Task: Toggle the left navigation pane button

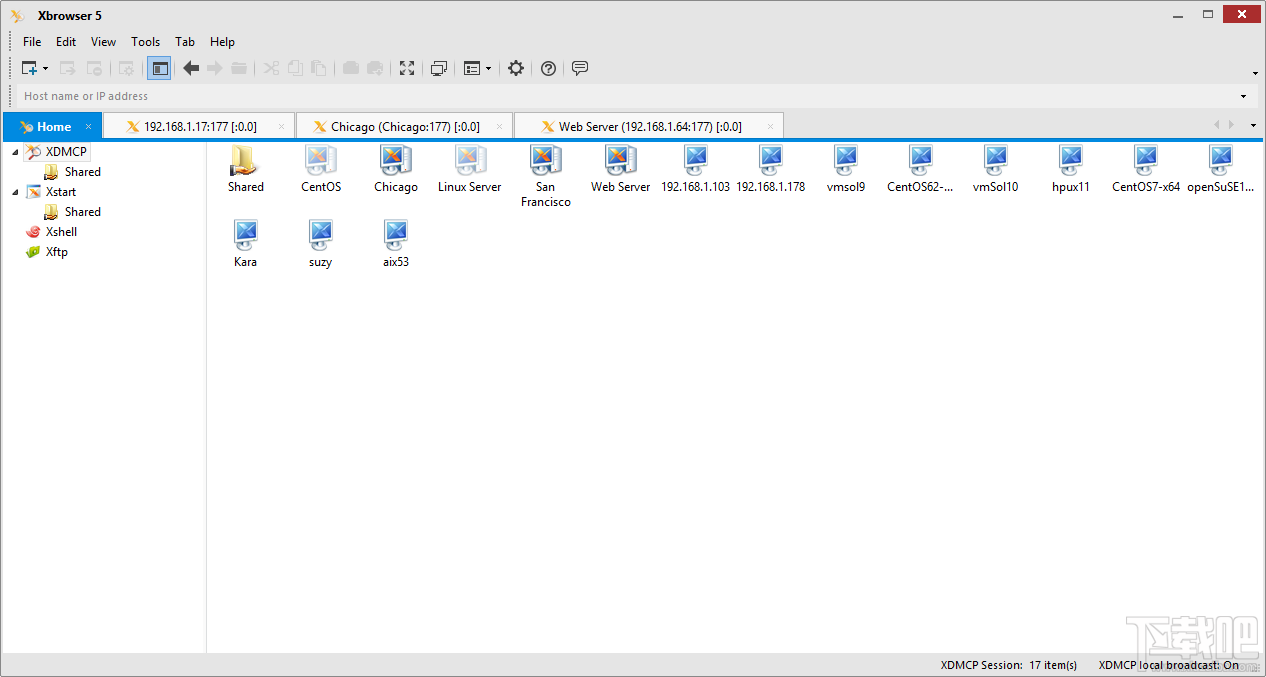Action: pyautogui.click(x=159, y=68)
